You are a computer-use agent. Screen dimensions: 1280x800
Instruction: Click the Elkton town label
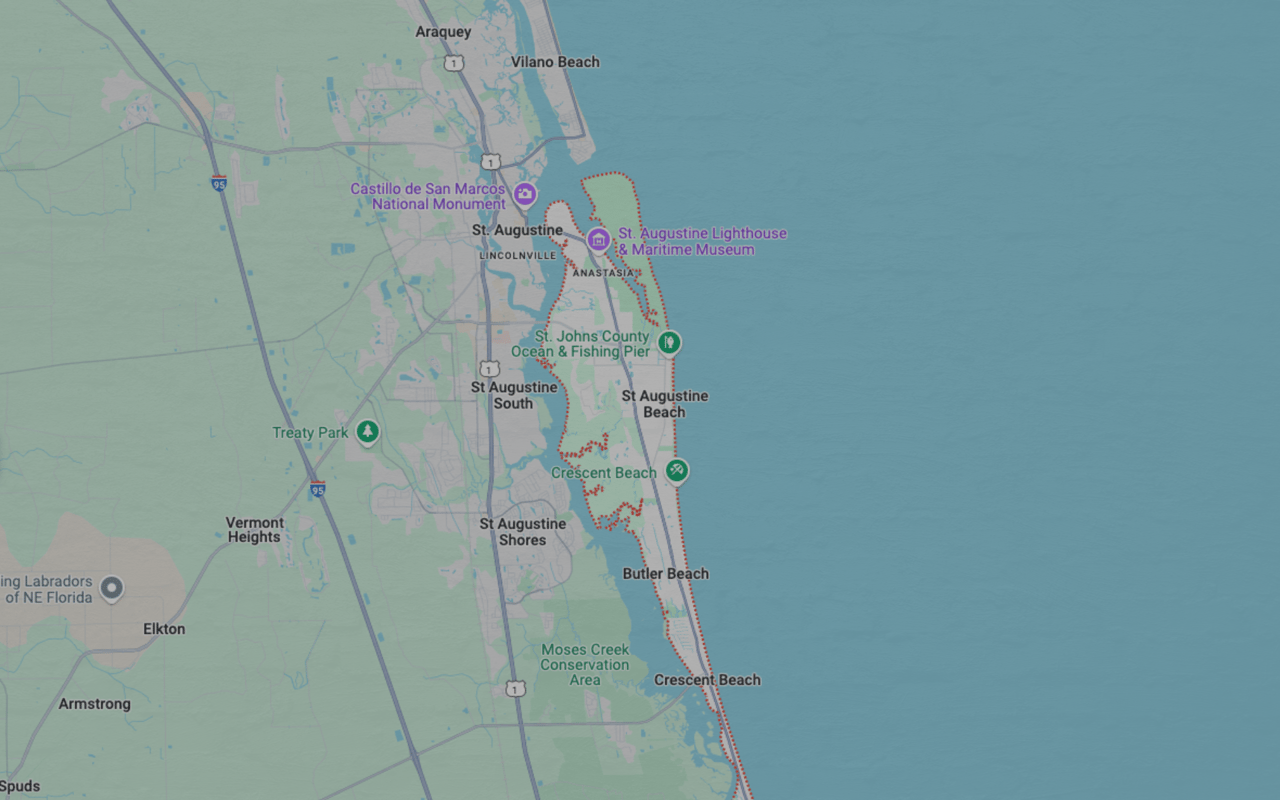pyautogui.click(x=164, y=629)
